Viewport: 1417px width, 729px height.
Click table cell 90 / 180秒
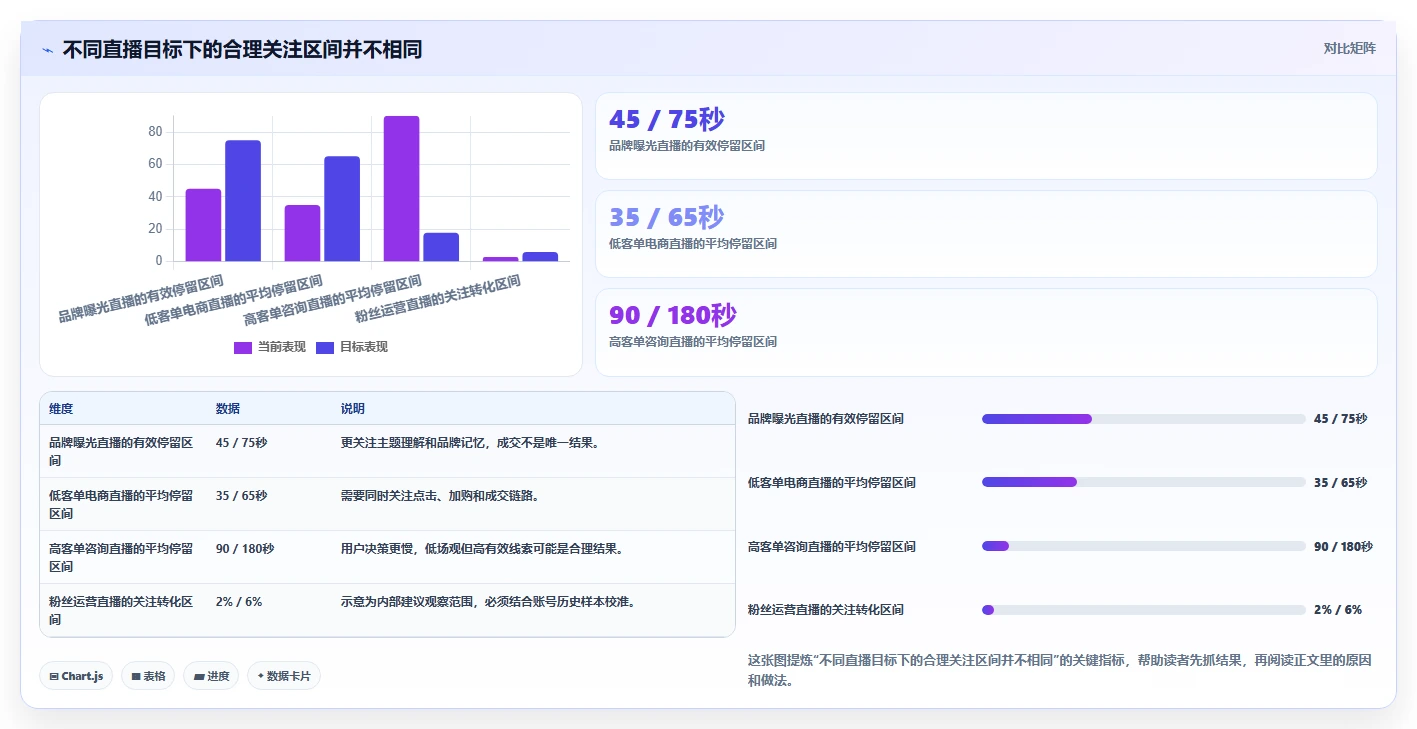245,548
